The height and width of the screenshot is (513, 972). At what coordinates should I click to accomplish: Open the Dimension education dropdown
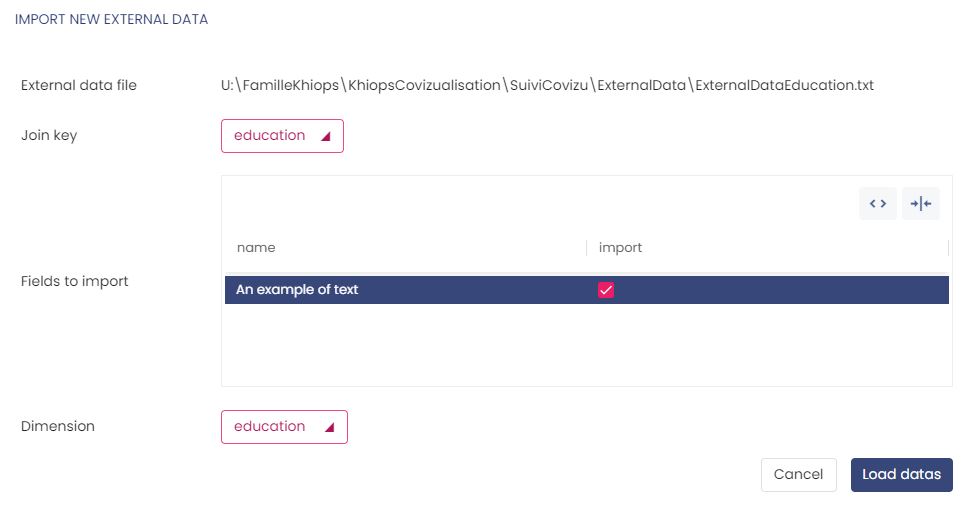284,427
